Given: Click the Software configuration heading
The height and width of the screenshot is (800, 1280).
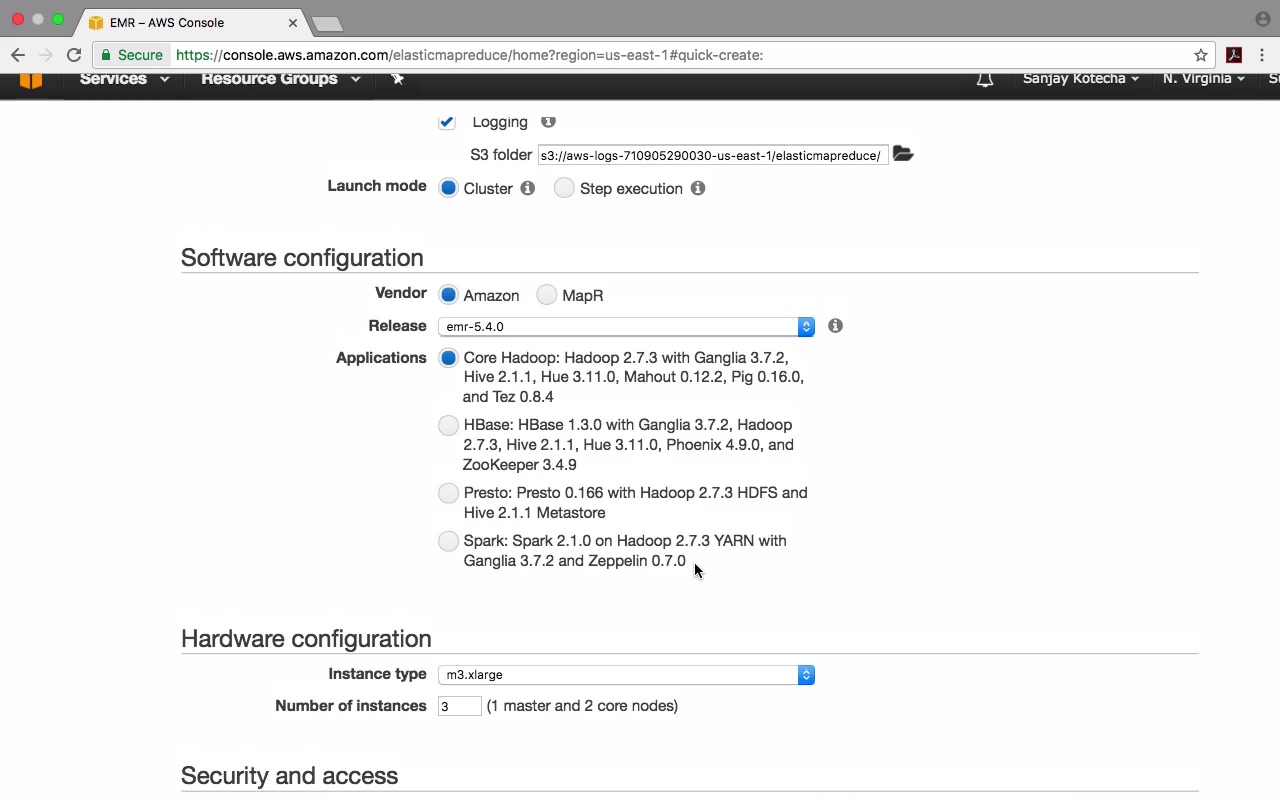Looking at the screenshot, I should pos(302,258).
